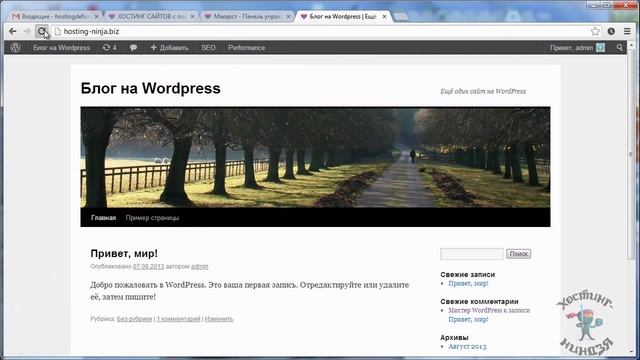The height and width of the screenshot is (360, 640).
Task: Click the site title Блог на Wordpress
Action: pyautogui.click(x=150, y=88)
